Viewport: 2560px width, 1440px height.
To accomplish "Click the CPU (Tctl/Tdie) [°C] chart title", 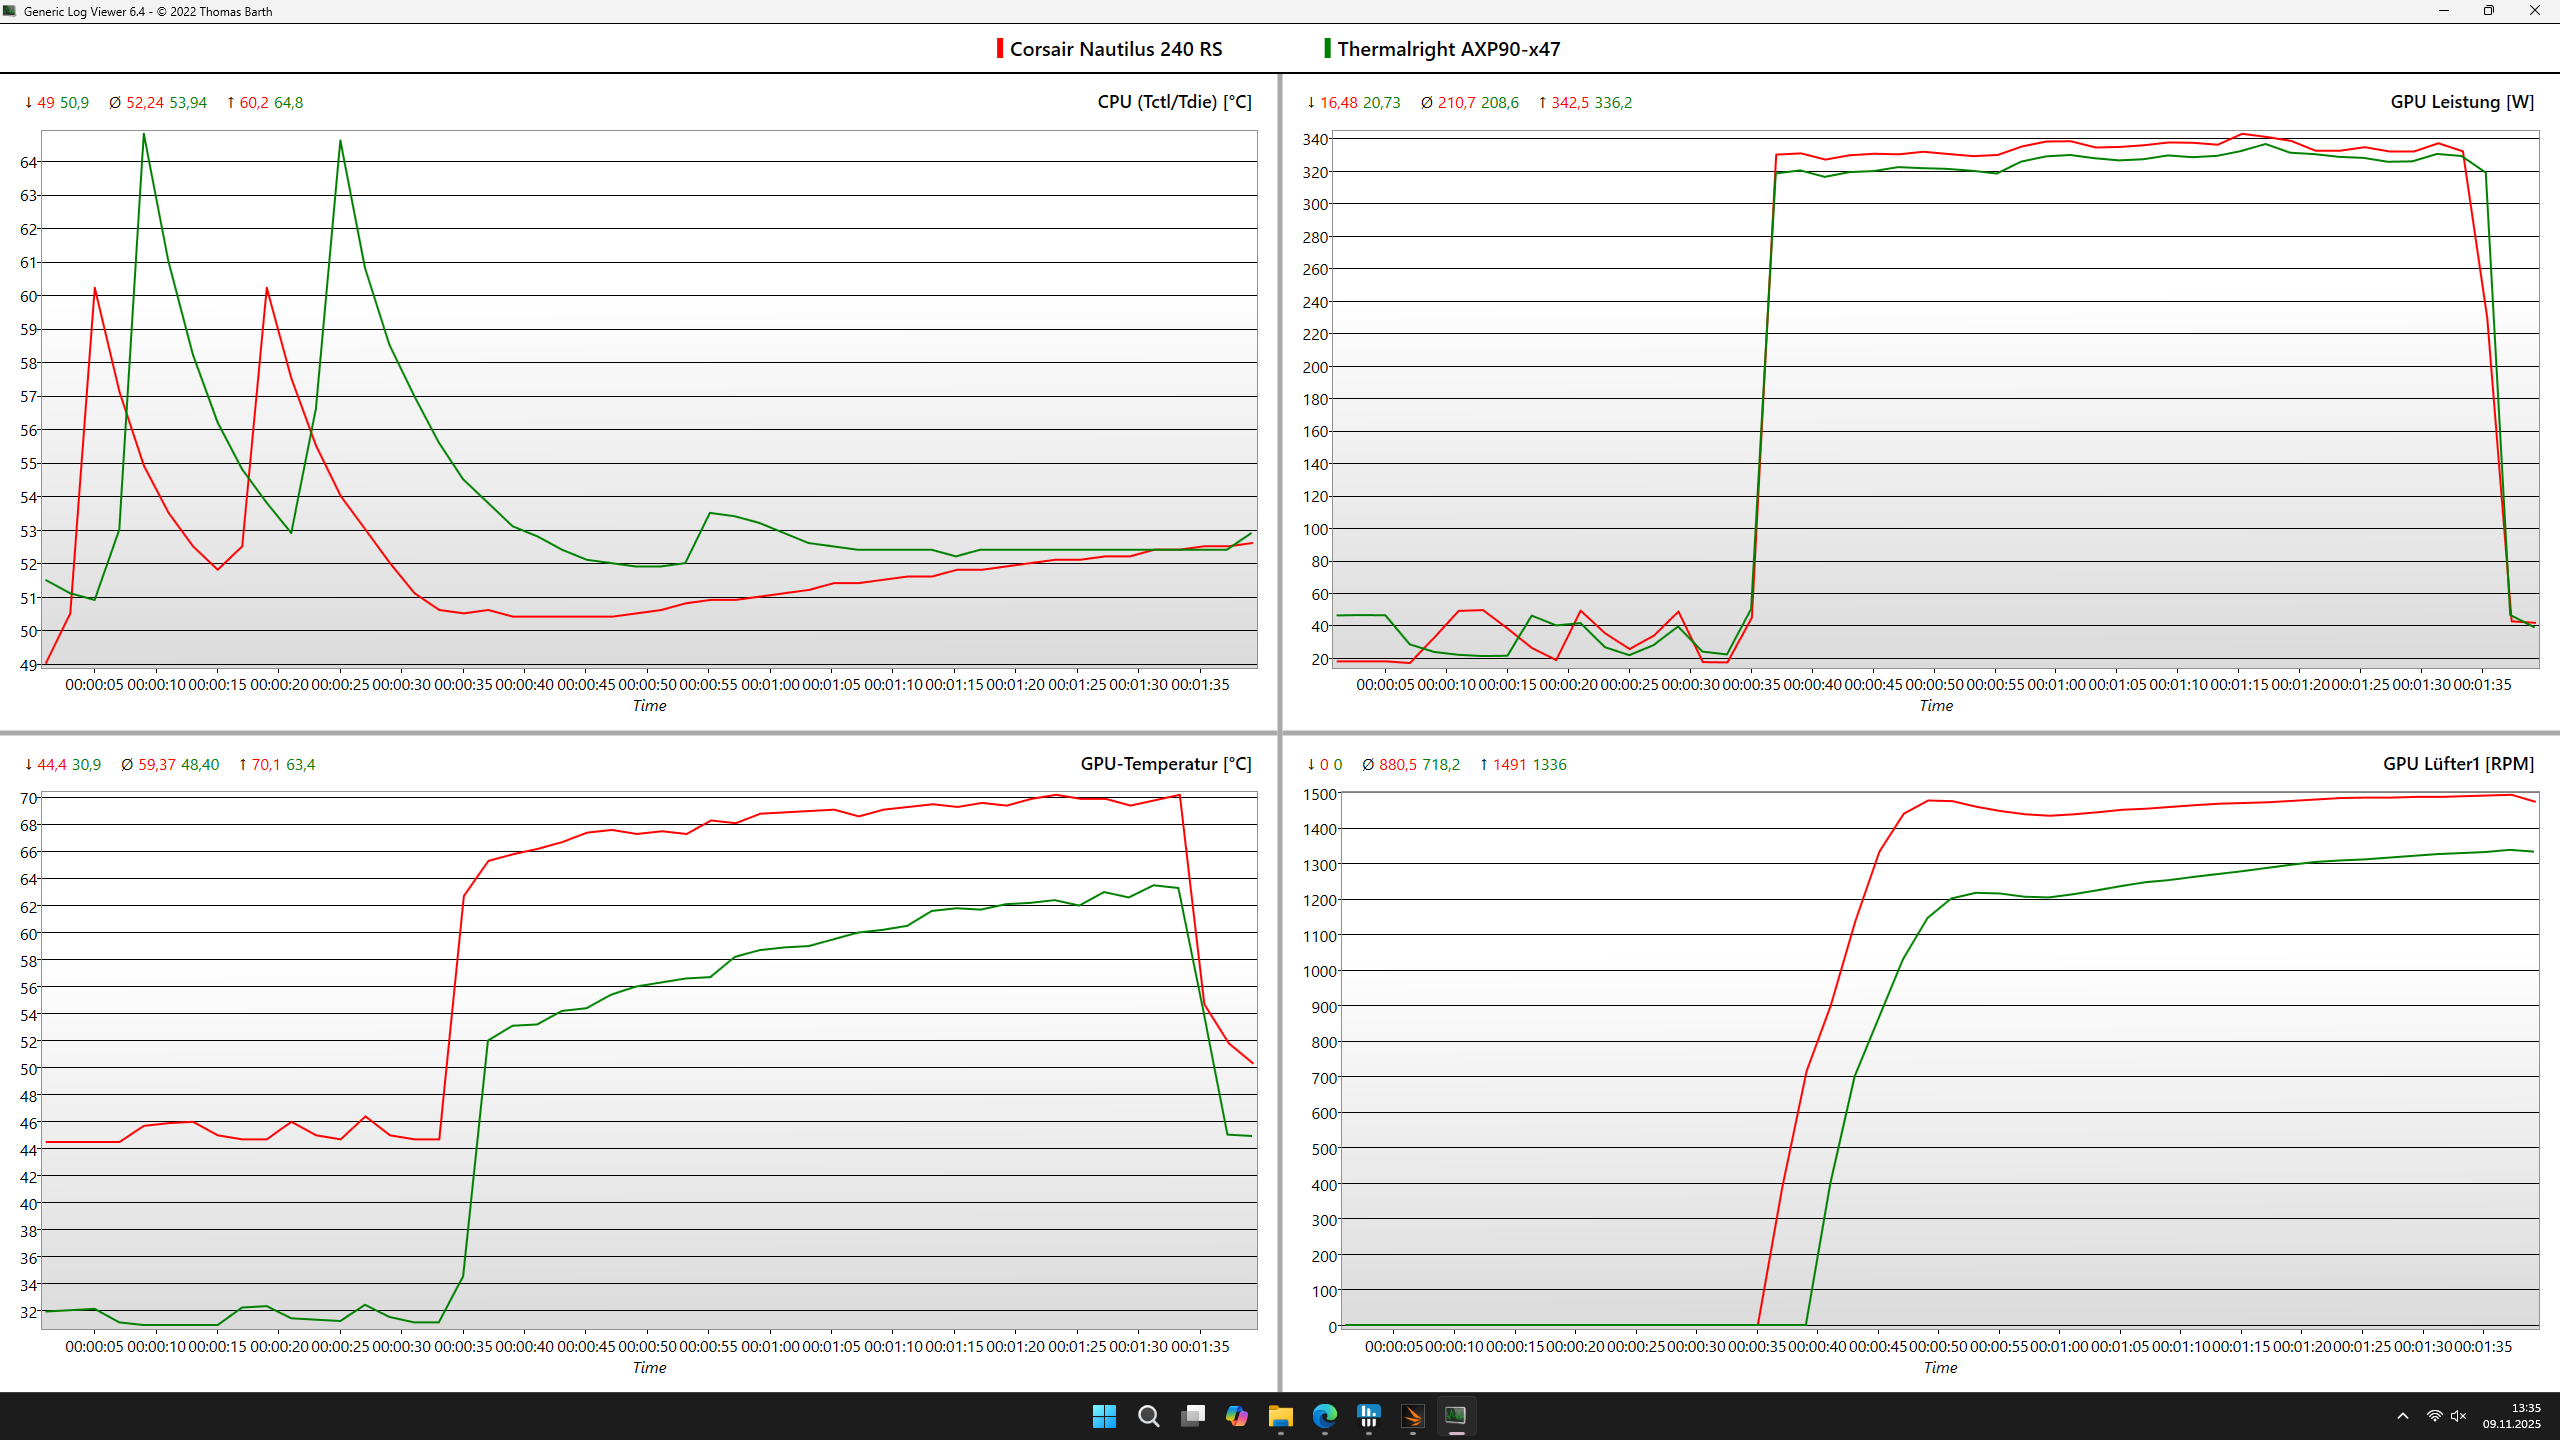I will [1174, 102].
